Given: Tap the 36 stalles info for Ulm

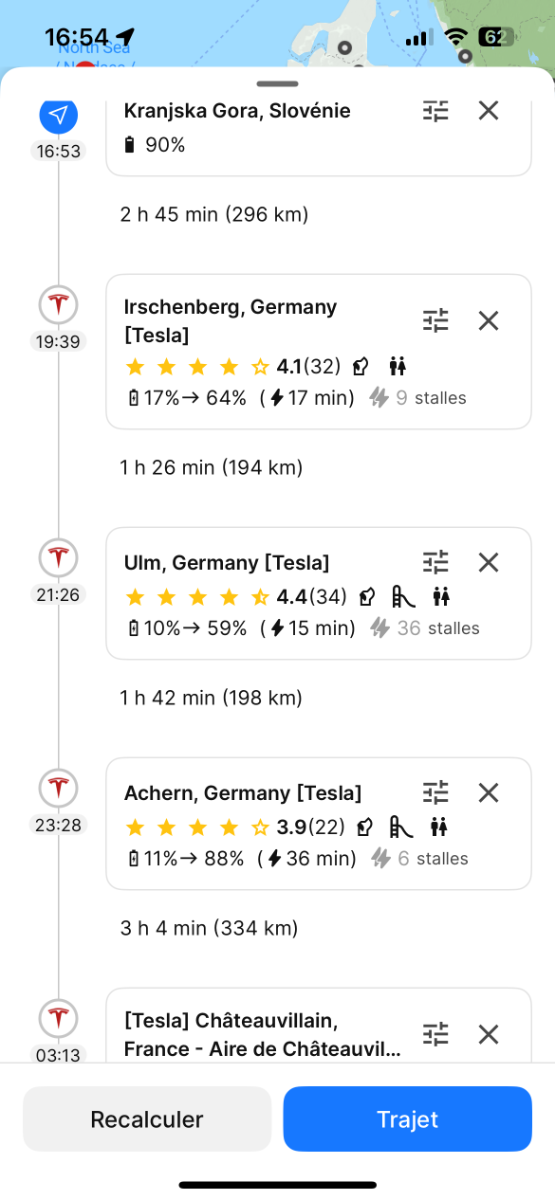Looking at the screenshot, I should tap(425, 628).
